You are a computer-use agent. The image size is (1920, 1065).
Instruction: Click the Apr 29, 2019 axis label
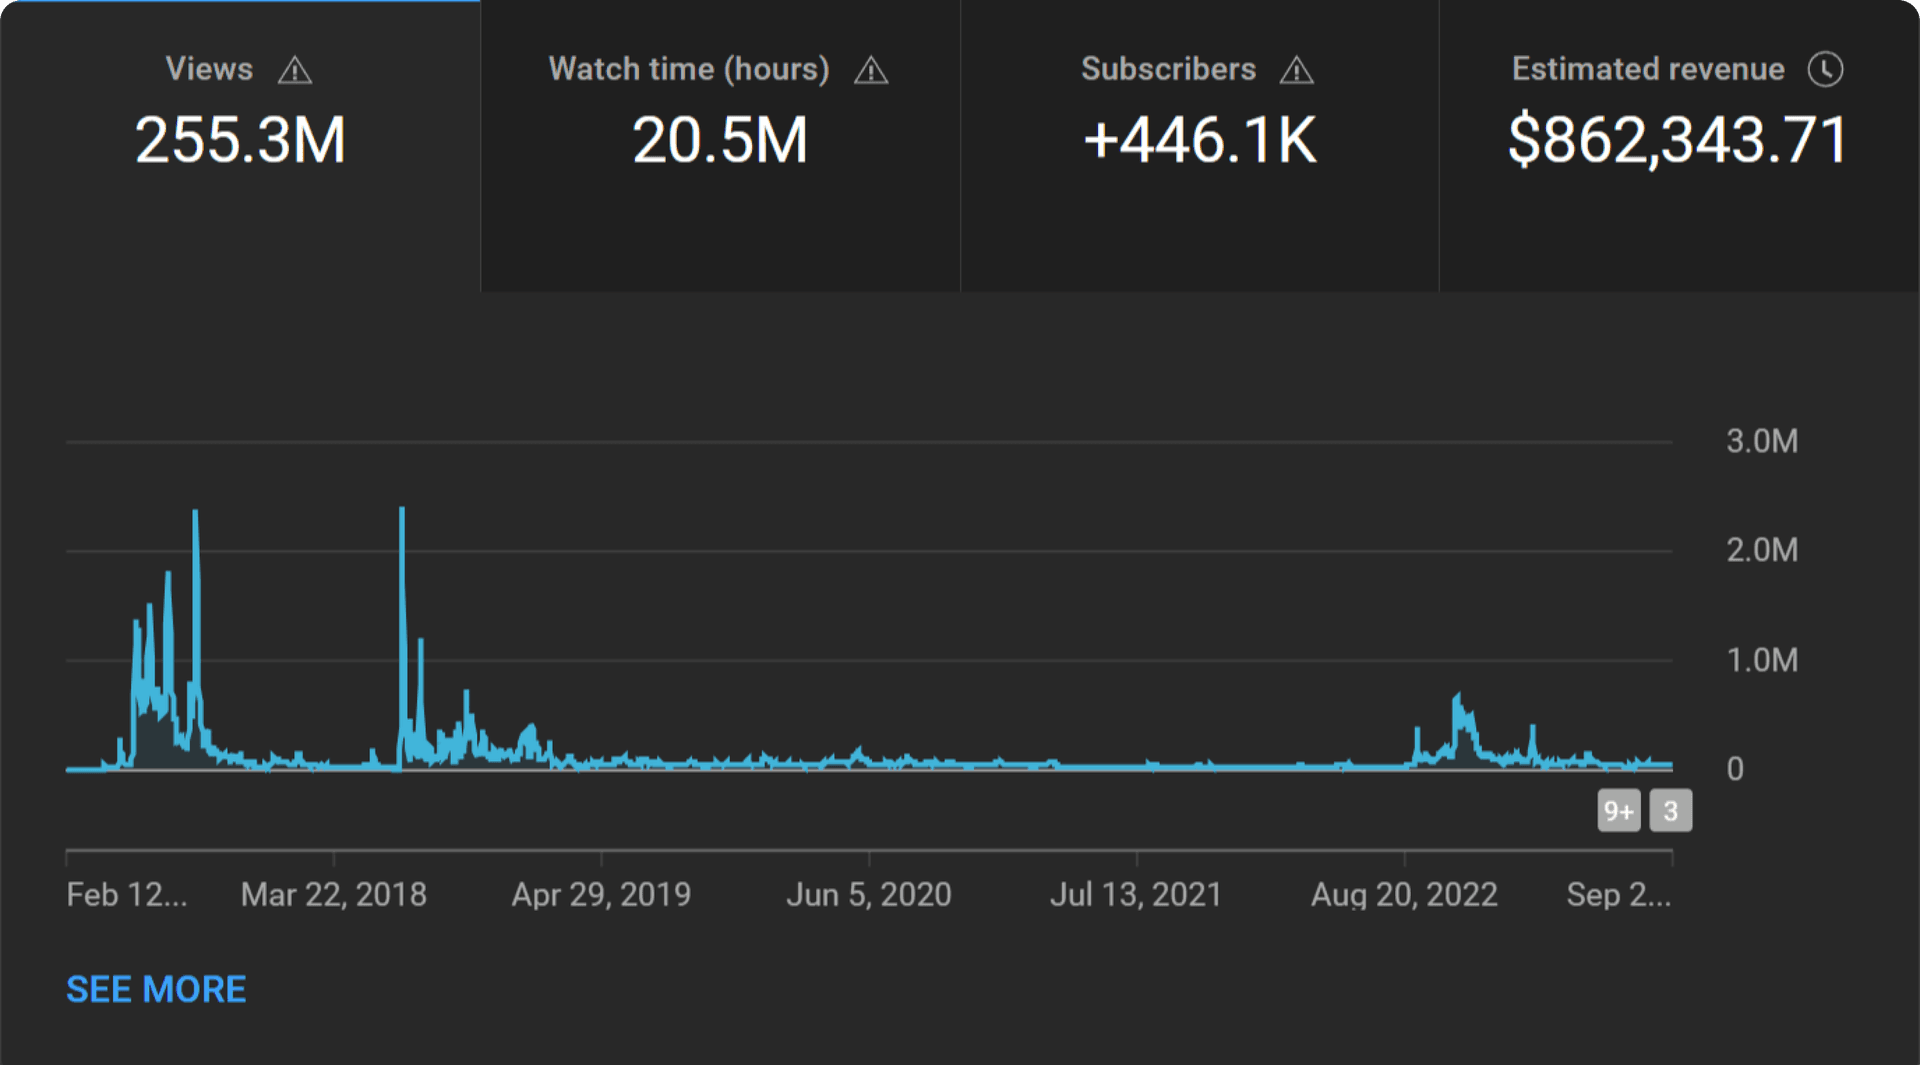pos(601,894)
